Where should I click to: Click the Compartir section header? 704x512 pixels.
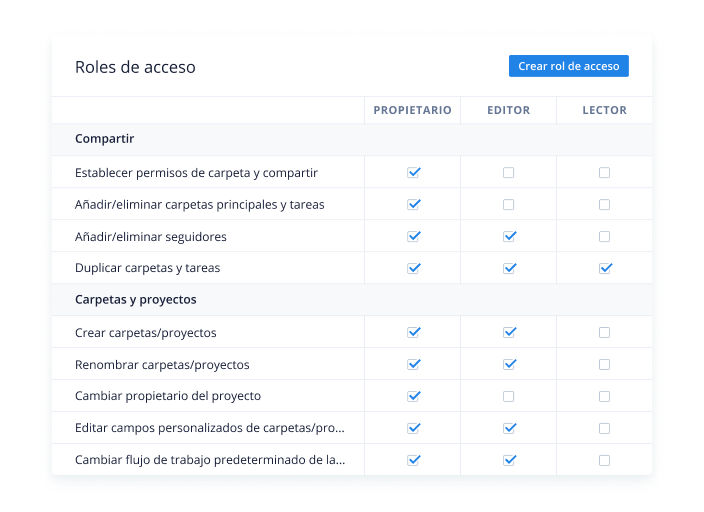[x=104, y=139]
